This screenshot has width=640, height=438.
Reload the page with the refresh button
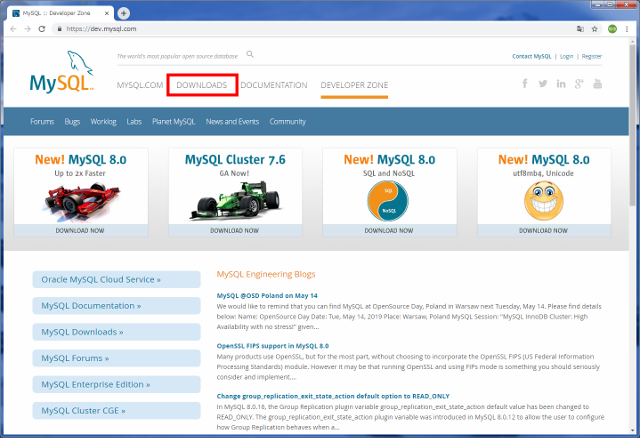(x=41, y=29)
